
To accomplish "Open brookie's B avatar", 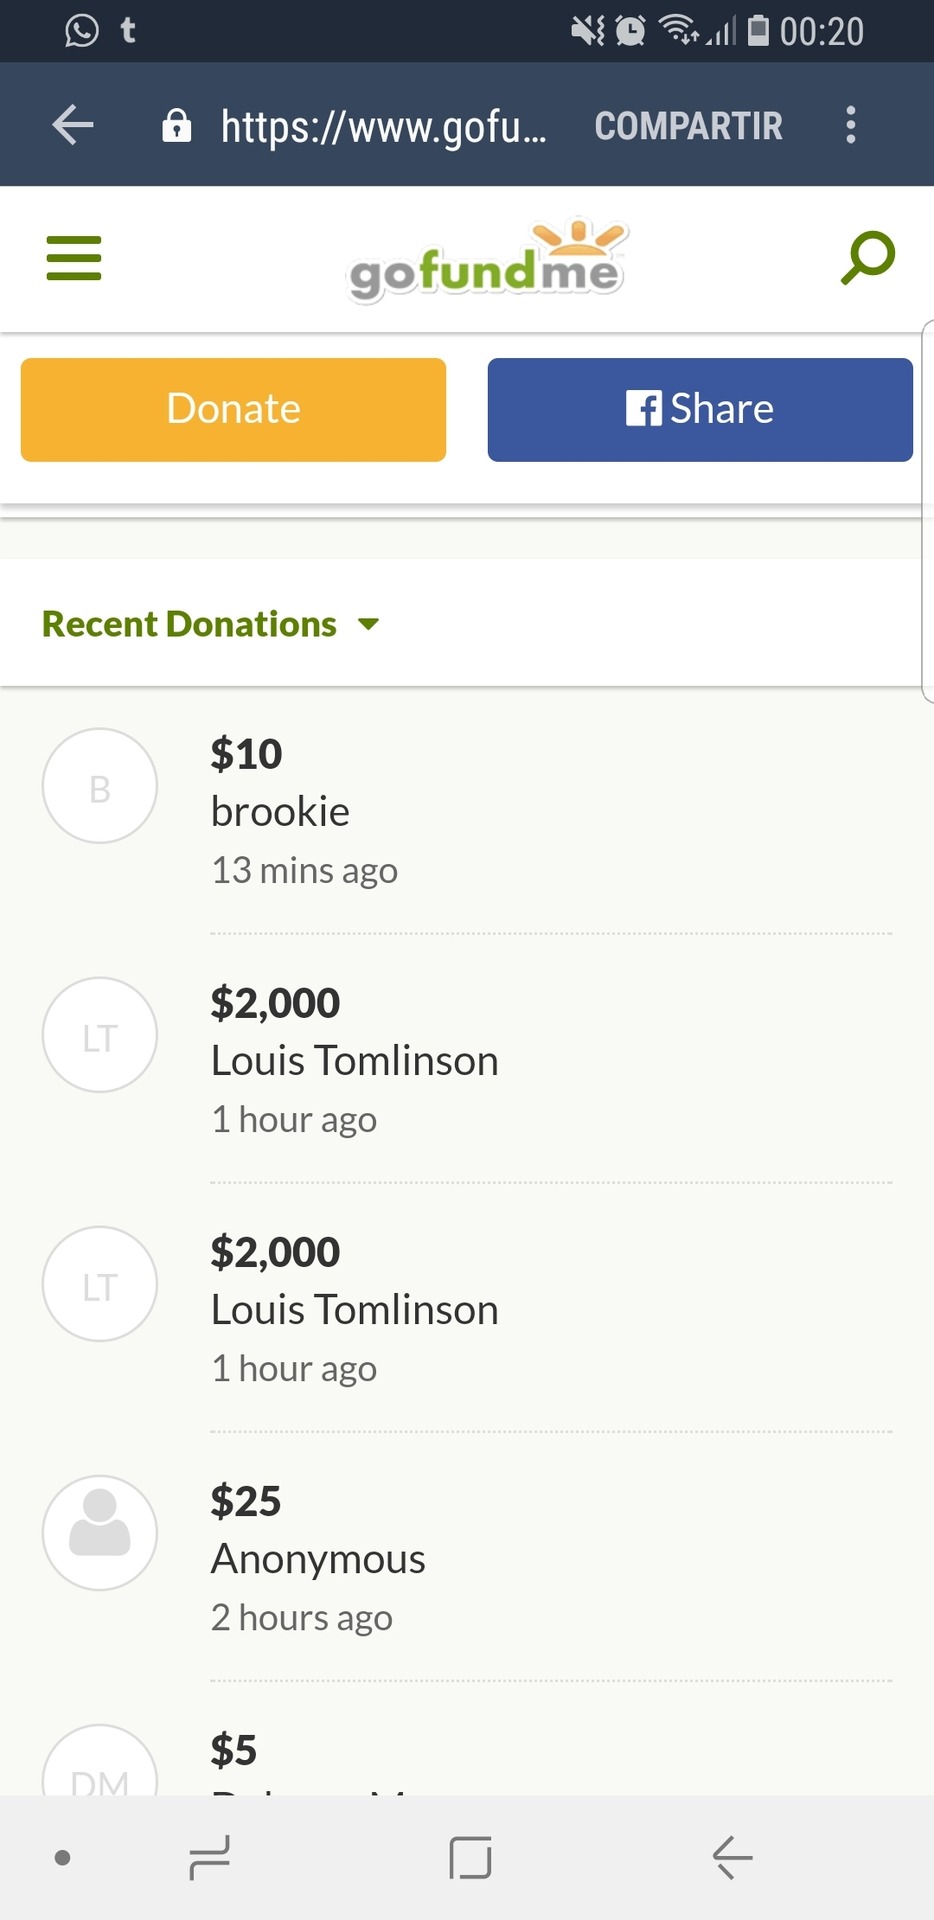I will tap(100, 786).
